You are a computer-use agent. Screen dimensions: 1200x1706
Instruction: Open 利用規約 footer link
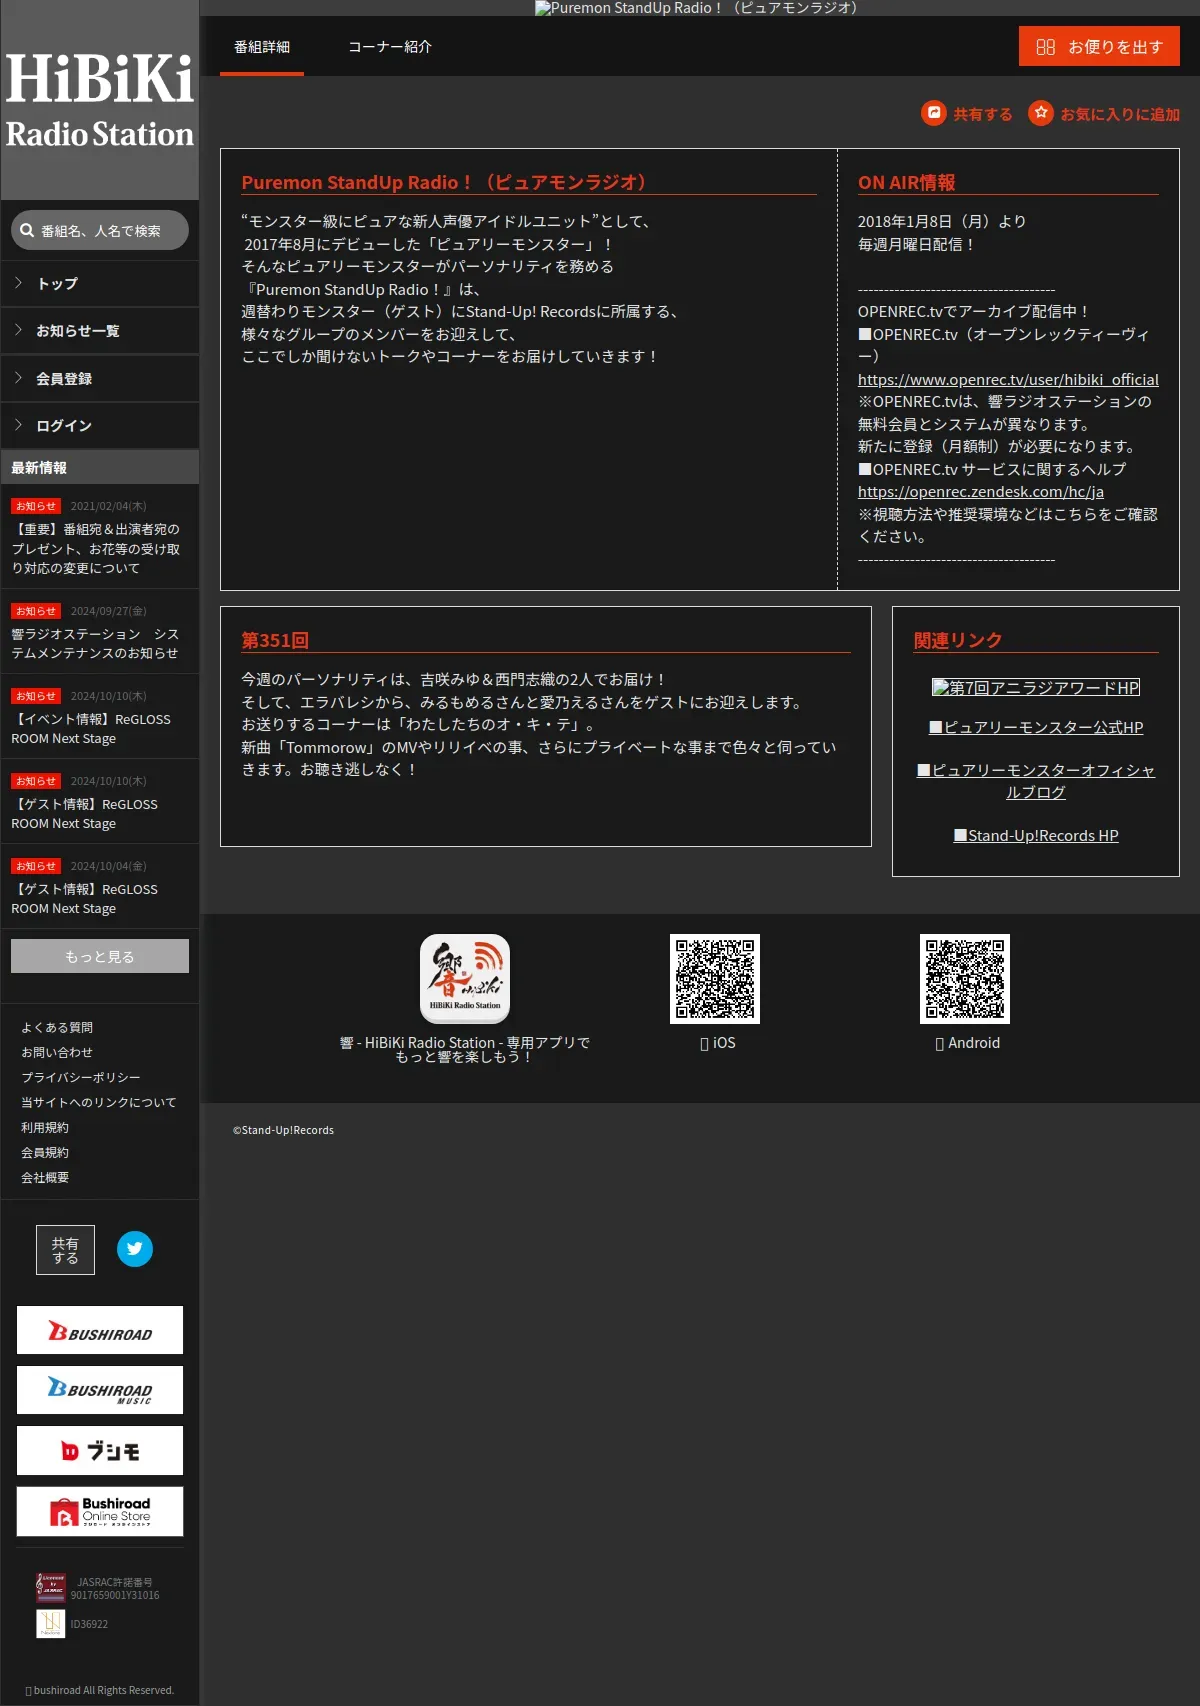[45, 1127]
